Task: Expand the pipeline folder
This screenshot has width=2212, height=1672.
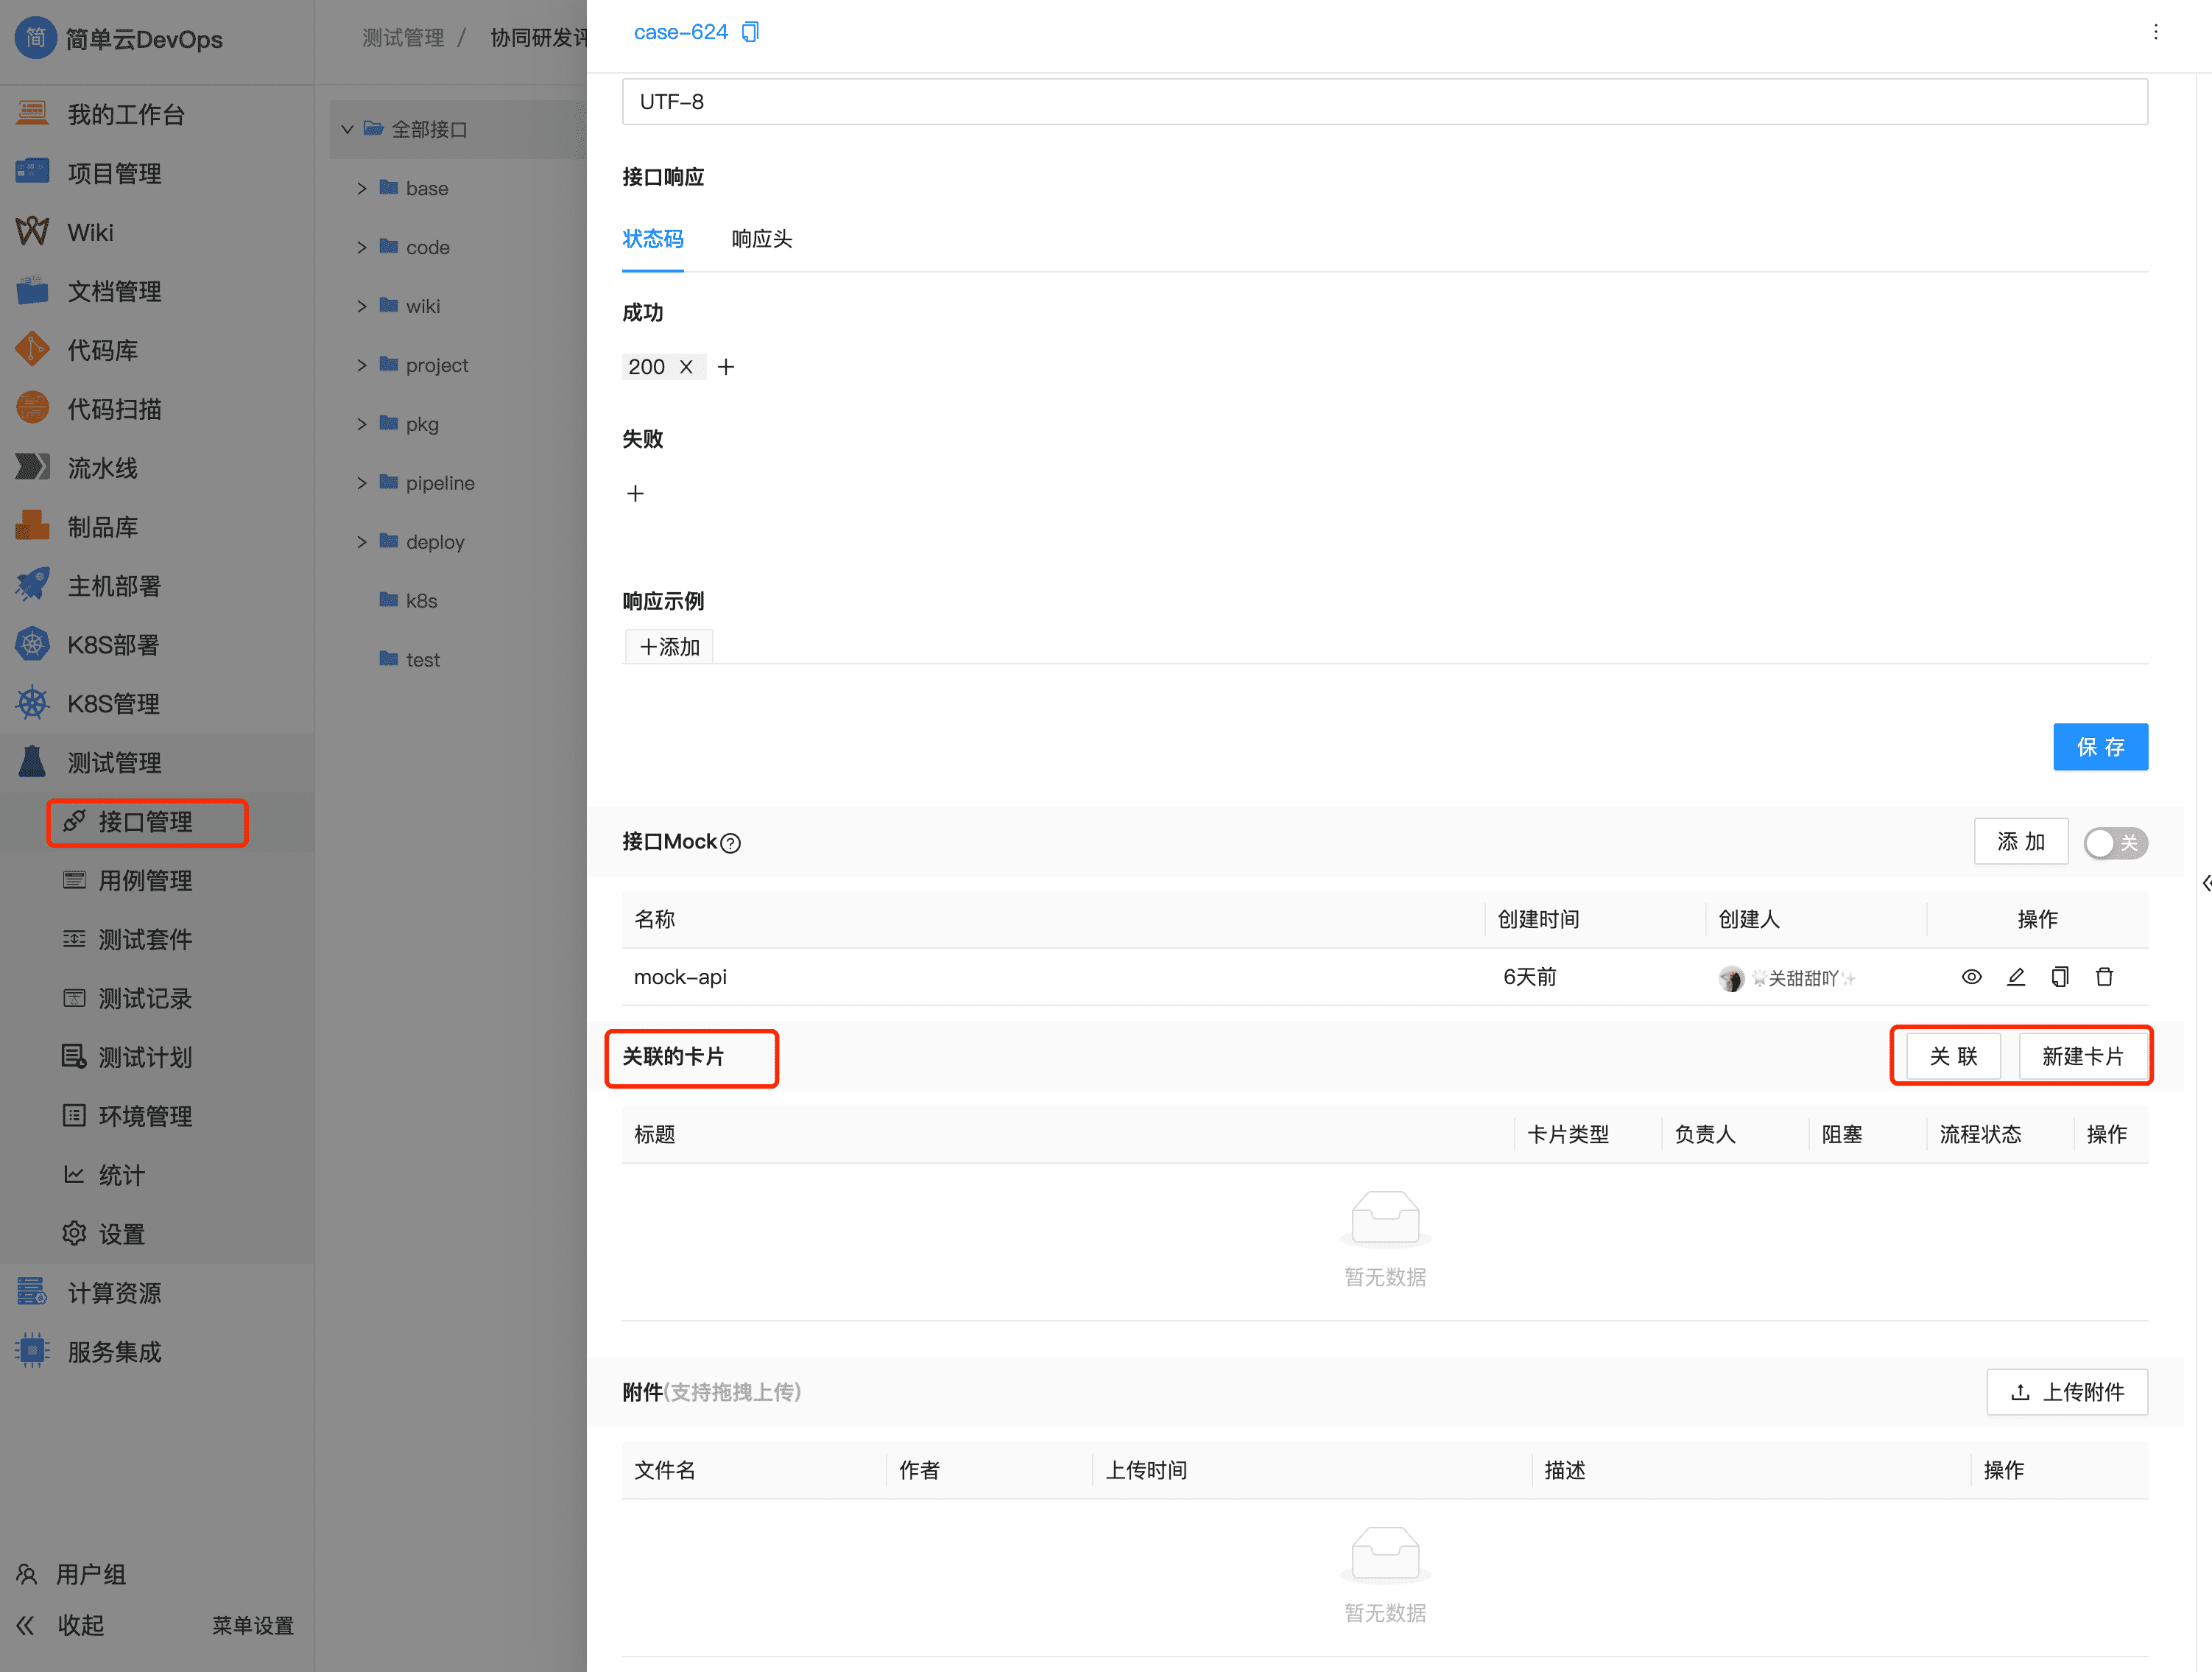Action: [x=363, y=482]
